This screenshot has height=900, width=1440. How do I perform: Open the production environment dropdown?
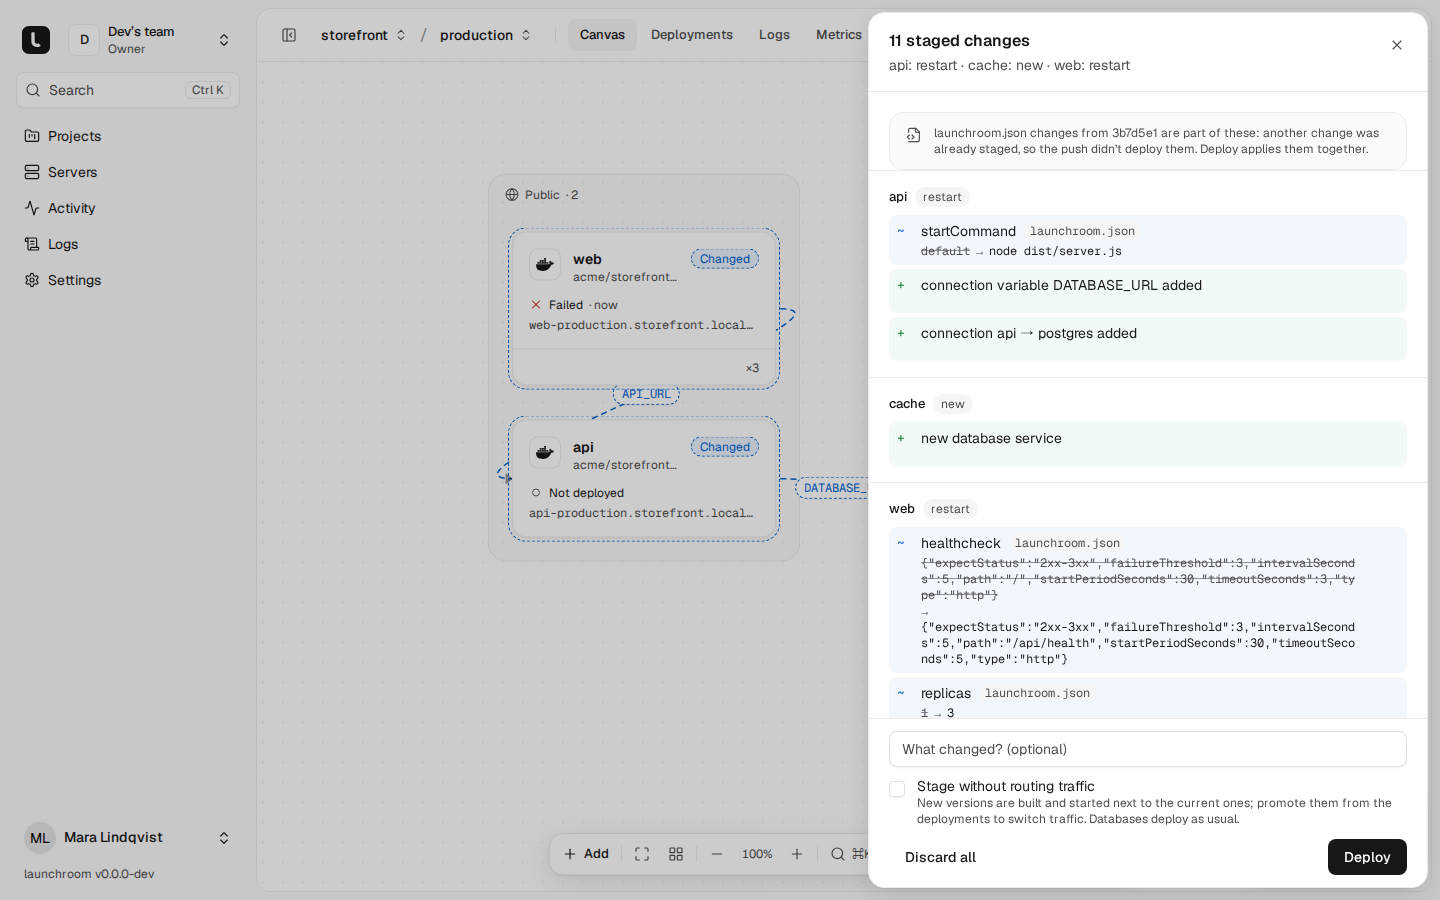(x=485, y=35)
